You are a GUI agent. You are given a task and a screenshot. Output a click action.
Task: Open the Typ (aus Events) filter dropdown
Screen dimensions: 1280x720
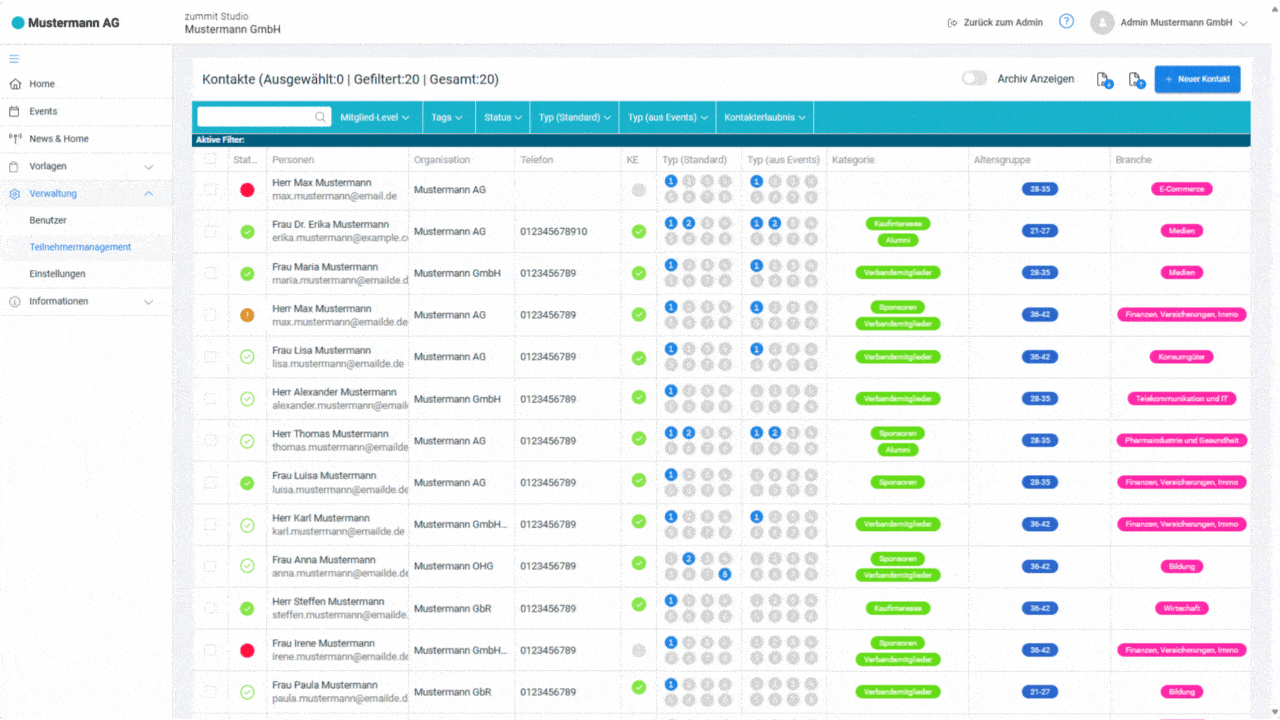[x=668, y=117]
